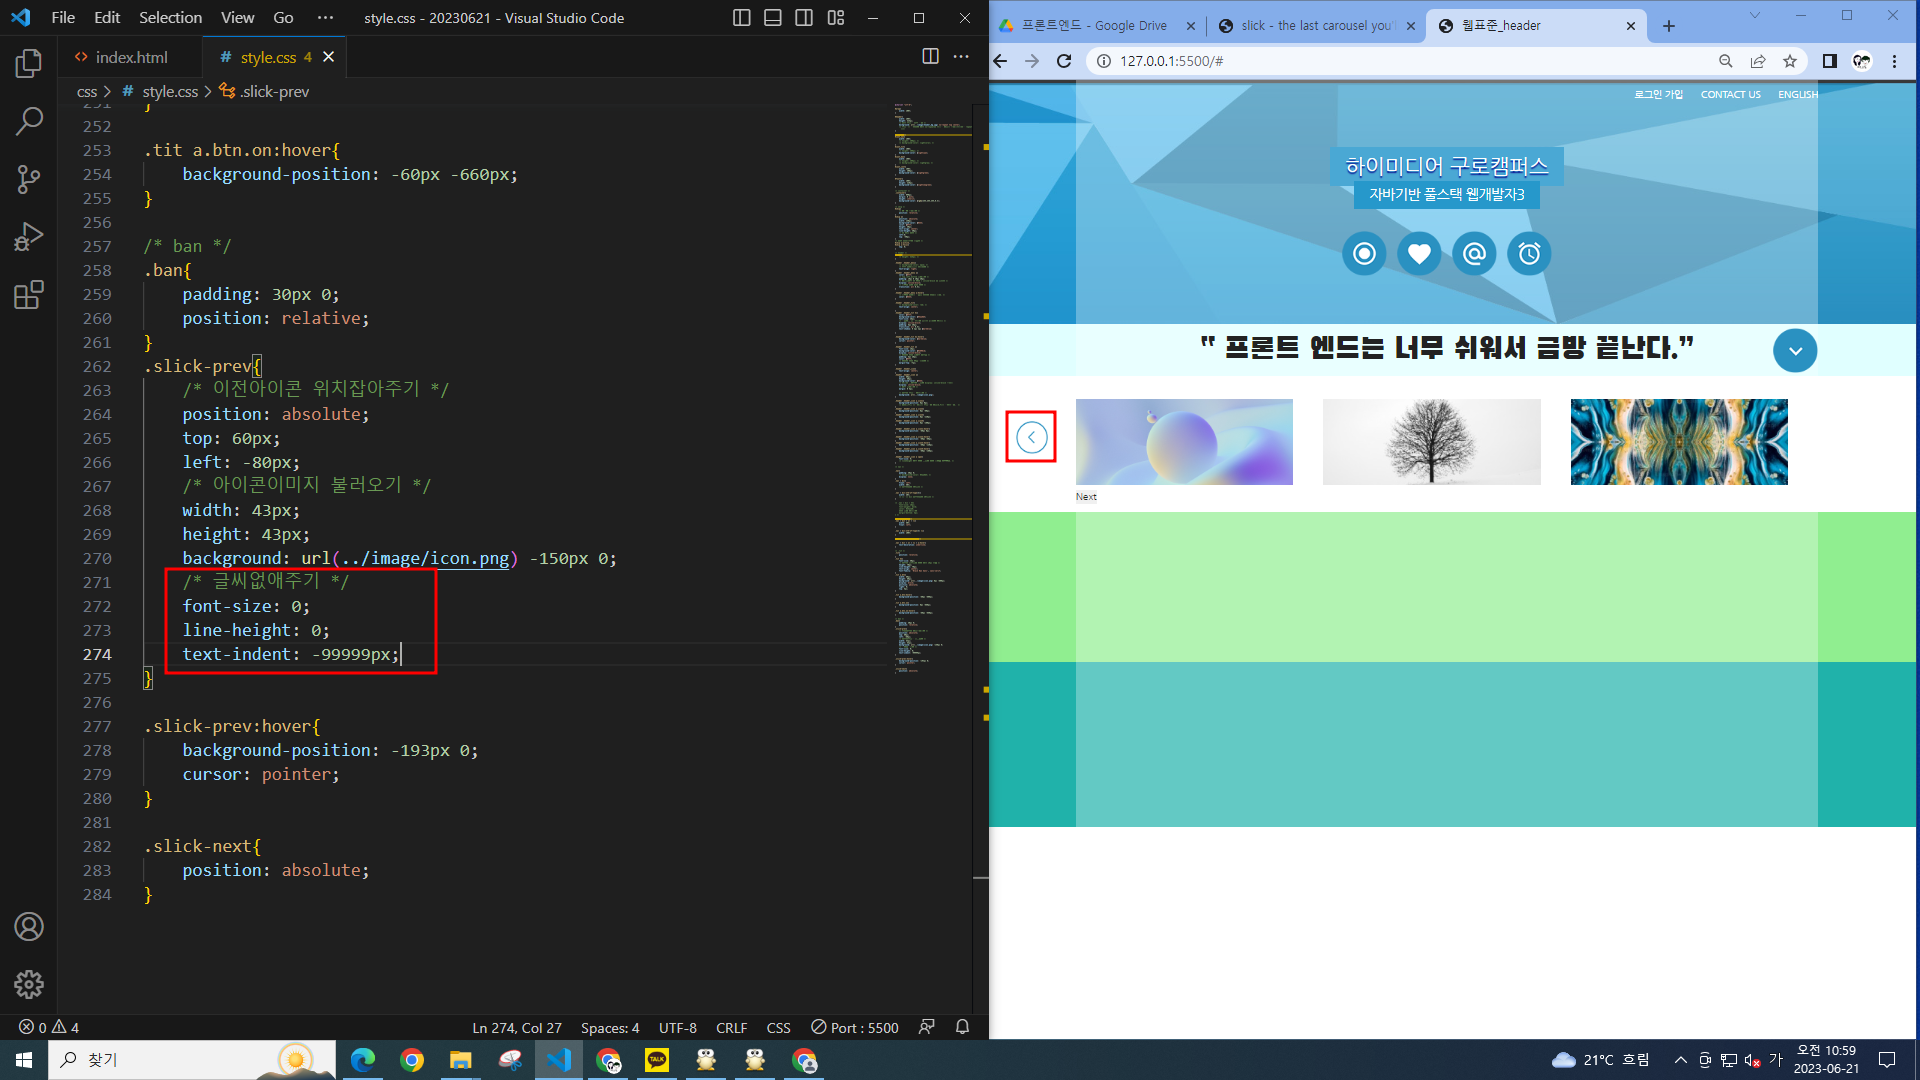Open the Extensions view

point(29,295)
